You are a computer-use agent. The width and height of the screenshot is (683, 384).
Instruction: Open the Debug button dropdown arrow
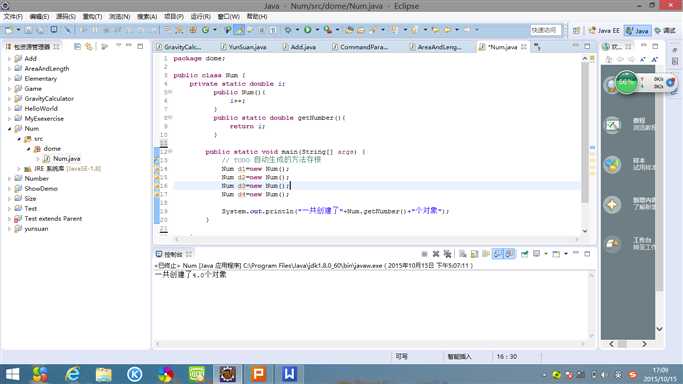click(298, 30)
